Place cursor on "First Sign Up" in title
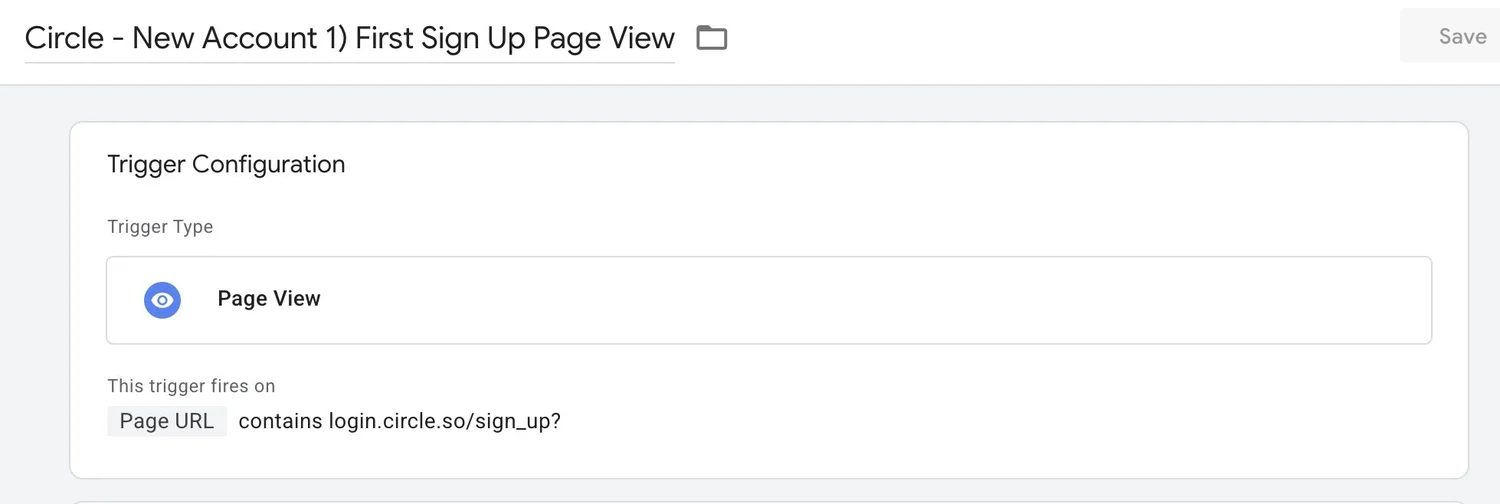 tap(441, 38)
